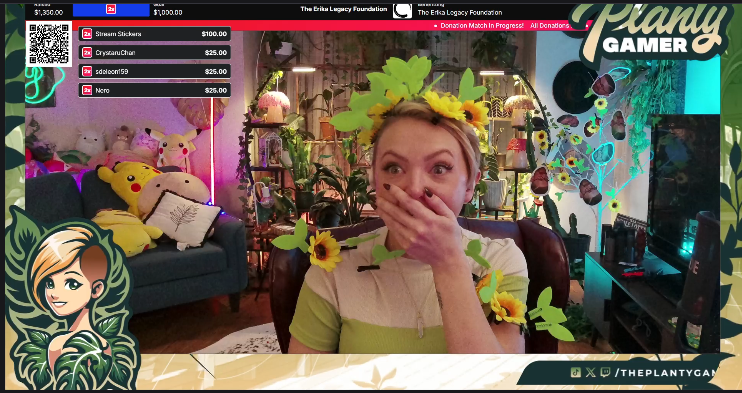
Task: Click the 2x icon next to CrystaruChan
Action: pyautogui.click(x=87, y=53)
